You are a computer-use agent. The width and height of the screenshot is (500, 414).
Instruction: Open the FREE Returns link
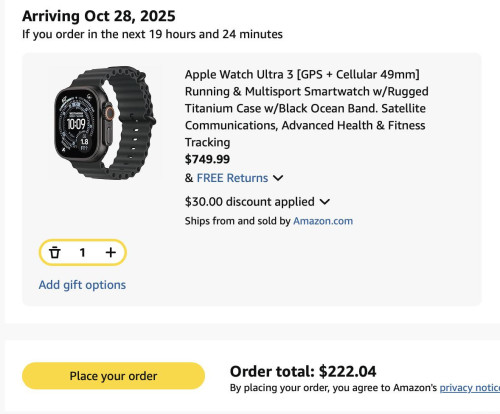point(232,178)
